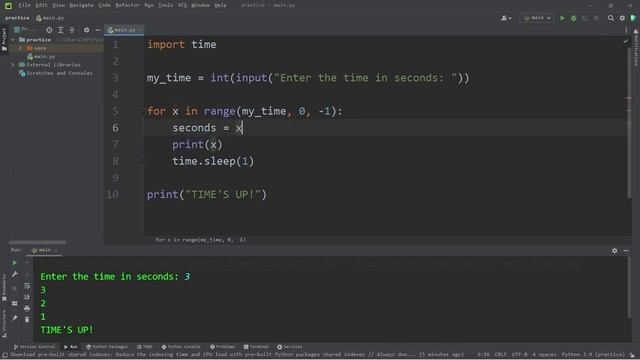This screenshot has height=360, width=640.
Task: Start debugging with the top toolbar bug icon
Action: (573, 18)
